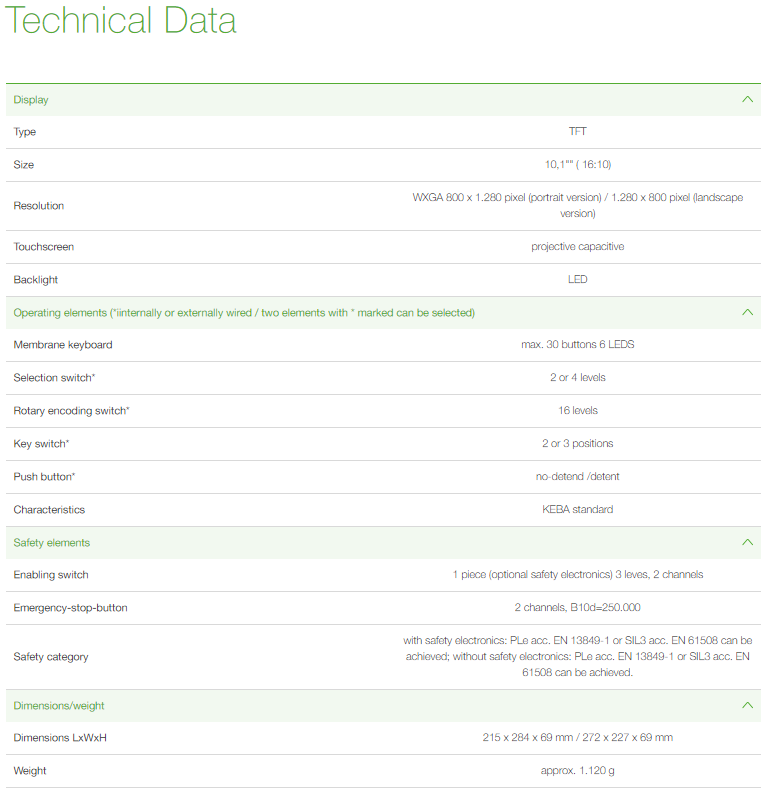Select the "Operating elements" header text

(243, 313)
